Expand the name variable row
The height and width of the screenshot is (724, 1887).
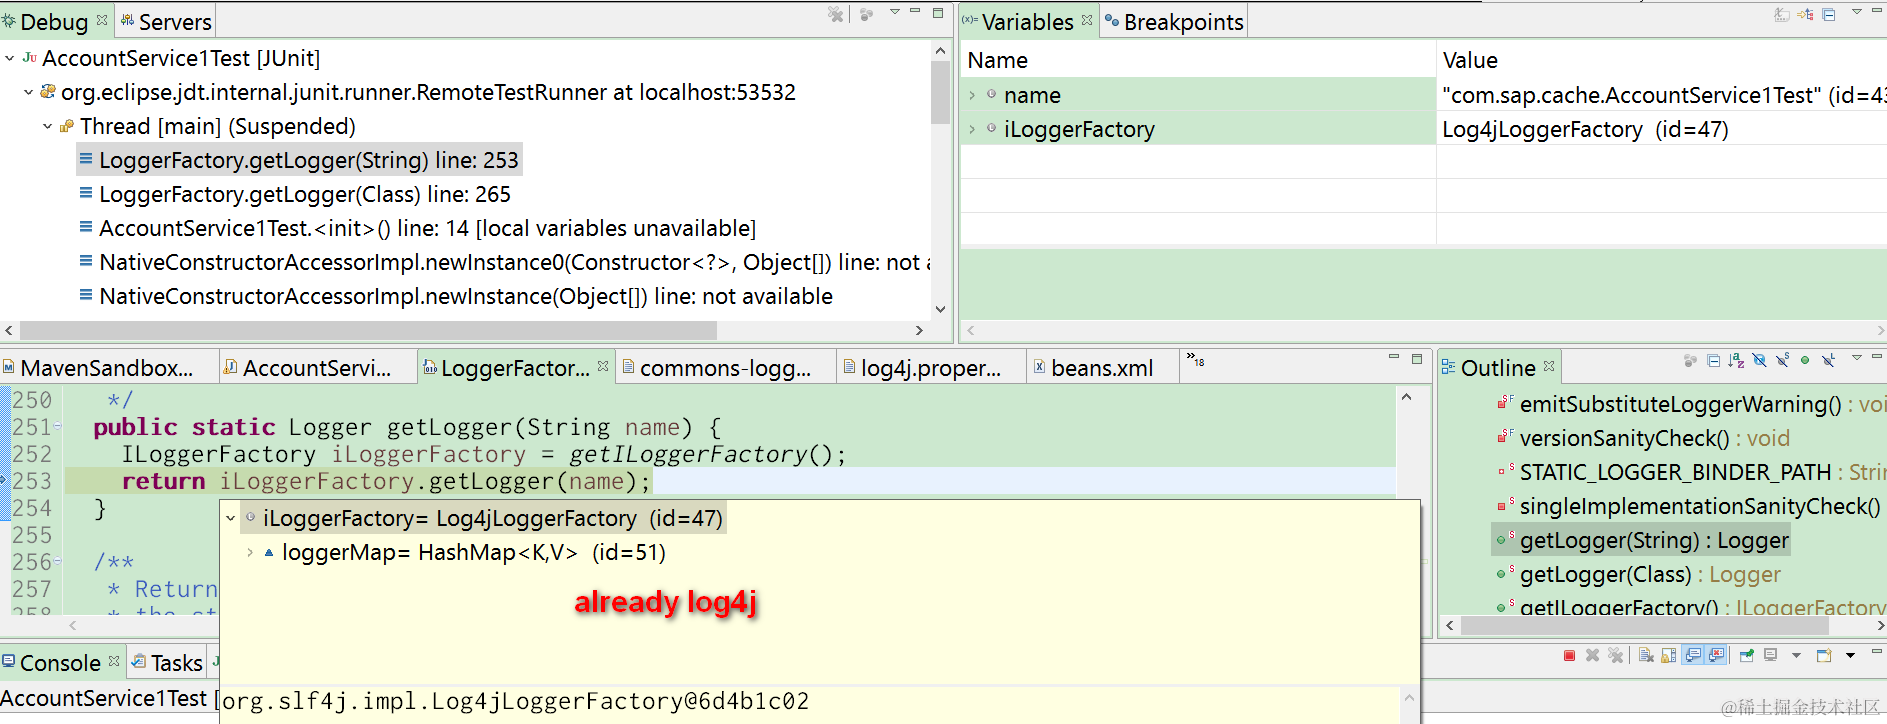click(972, 95)
